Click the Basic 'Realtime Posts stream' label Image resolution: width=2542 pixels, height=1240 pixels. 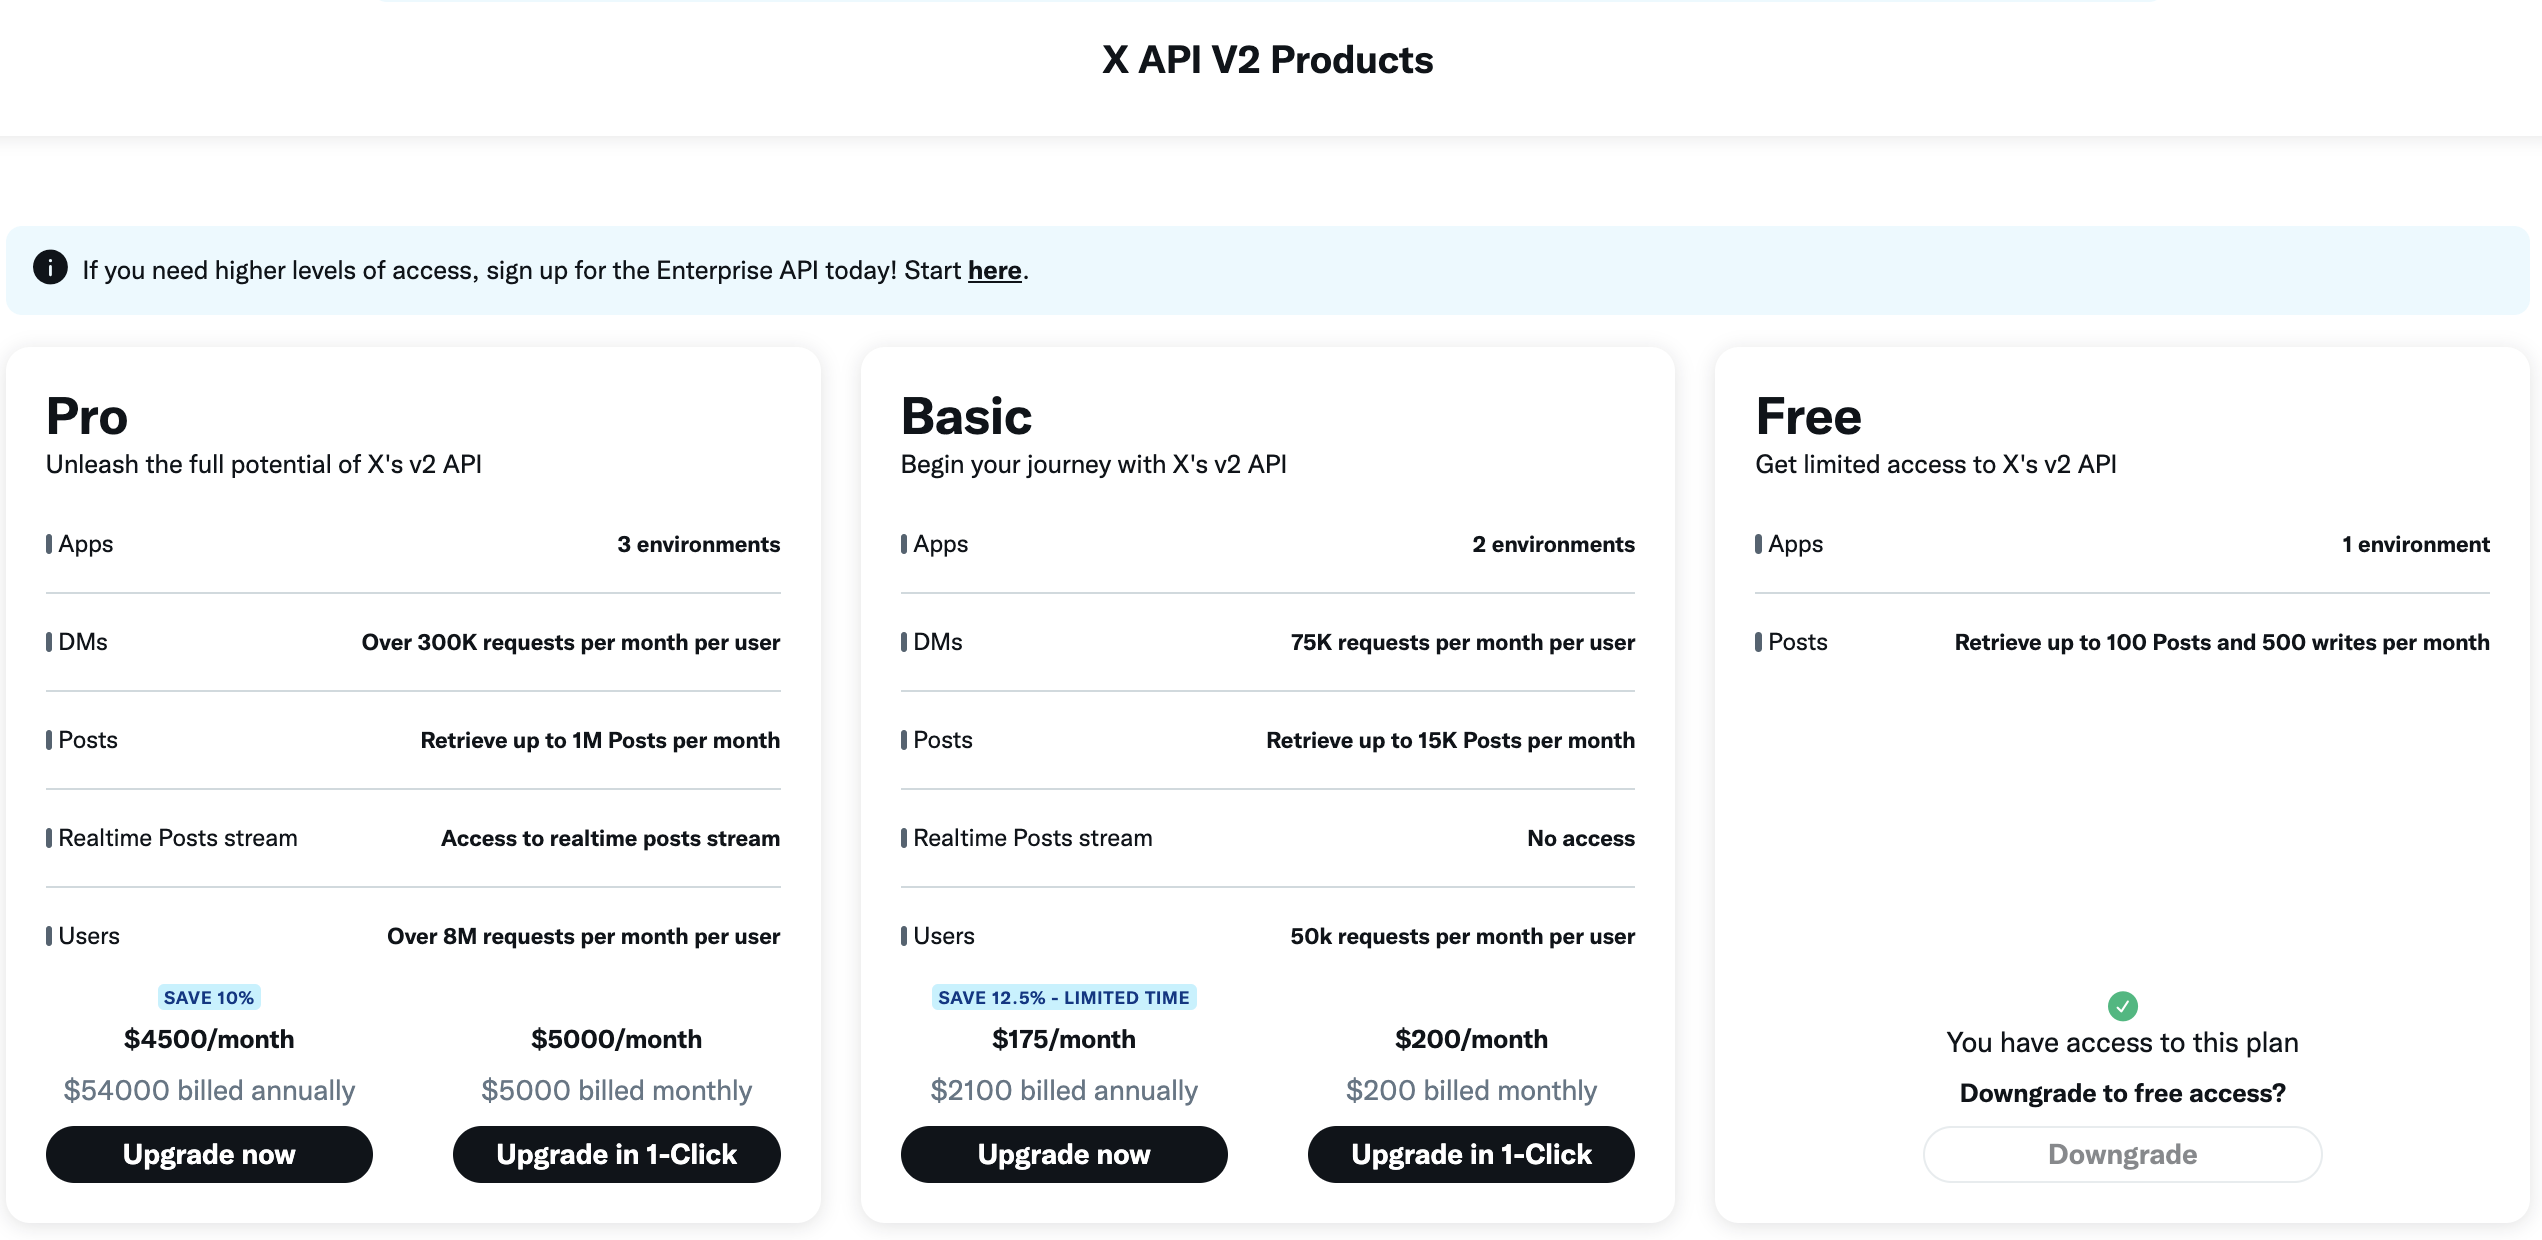point(1033,838)
